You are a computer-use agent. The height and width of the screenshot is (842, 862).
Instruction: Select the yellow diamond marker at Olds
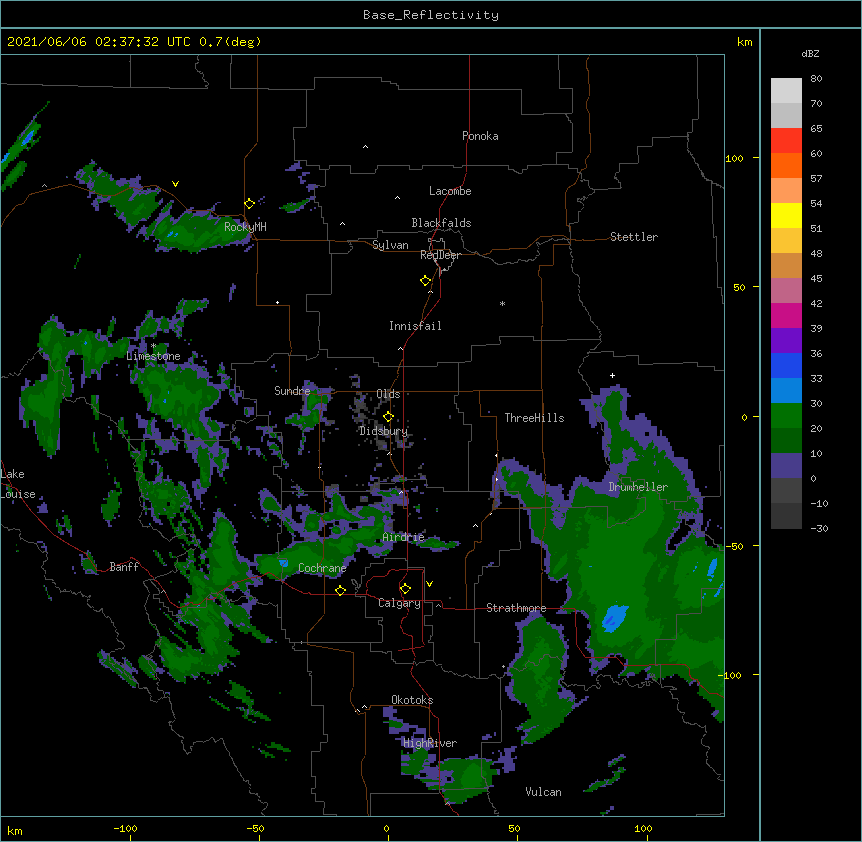click(388, 417)
